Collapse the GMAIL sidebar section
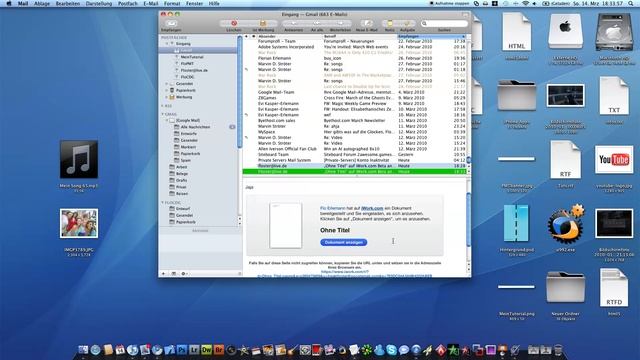The image size is (640, 360). click(163, 114)
